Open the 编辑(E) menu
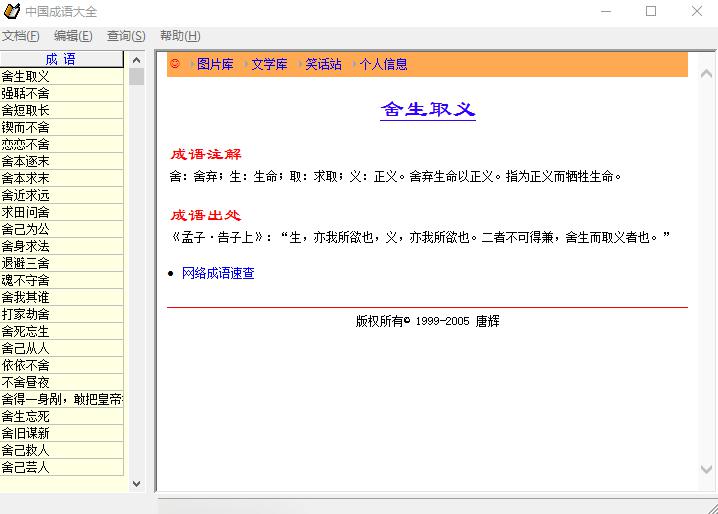 coord(73,36)
